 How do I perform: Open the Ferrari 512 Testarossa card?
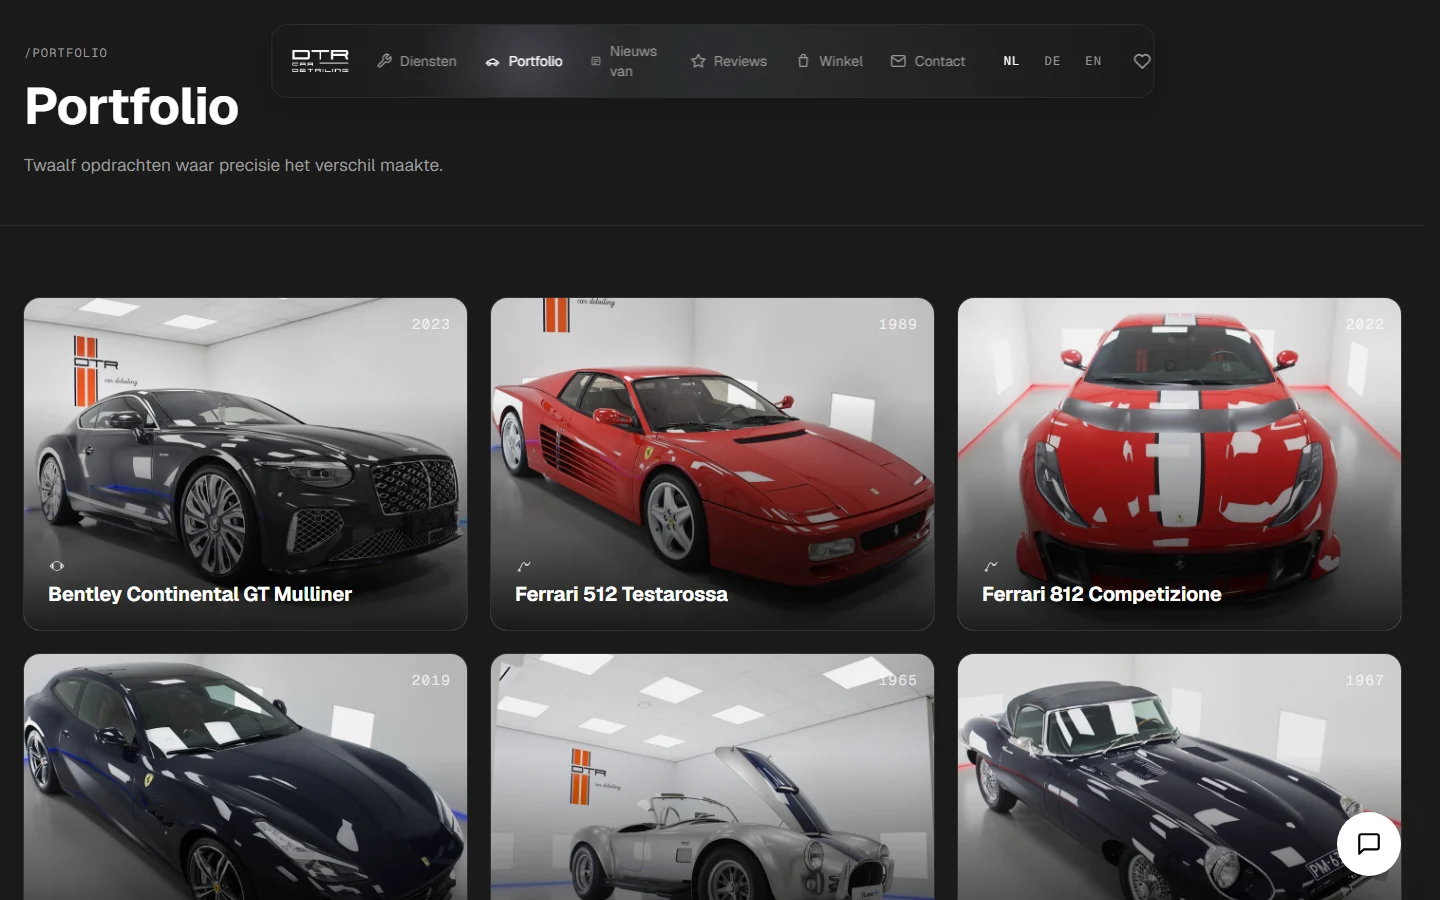tap(712, 464)
